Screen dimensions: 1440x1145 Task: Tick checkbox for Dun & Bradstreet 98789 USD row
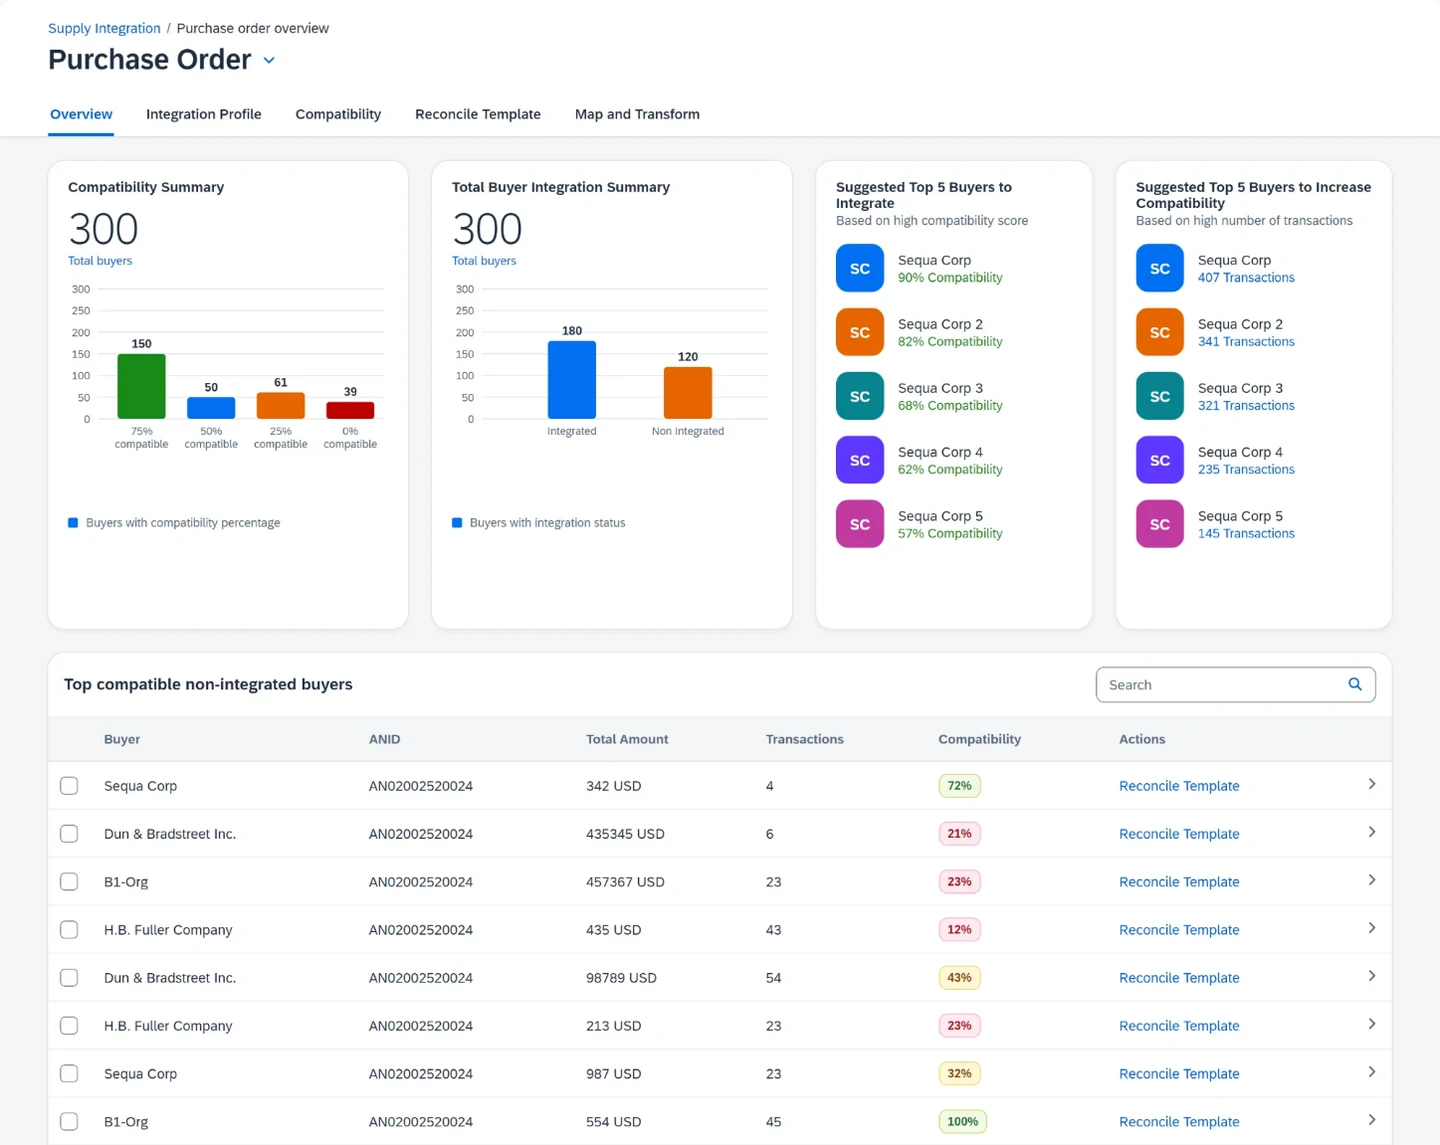tap(69, 978)
